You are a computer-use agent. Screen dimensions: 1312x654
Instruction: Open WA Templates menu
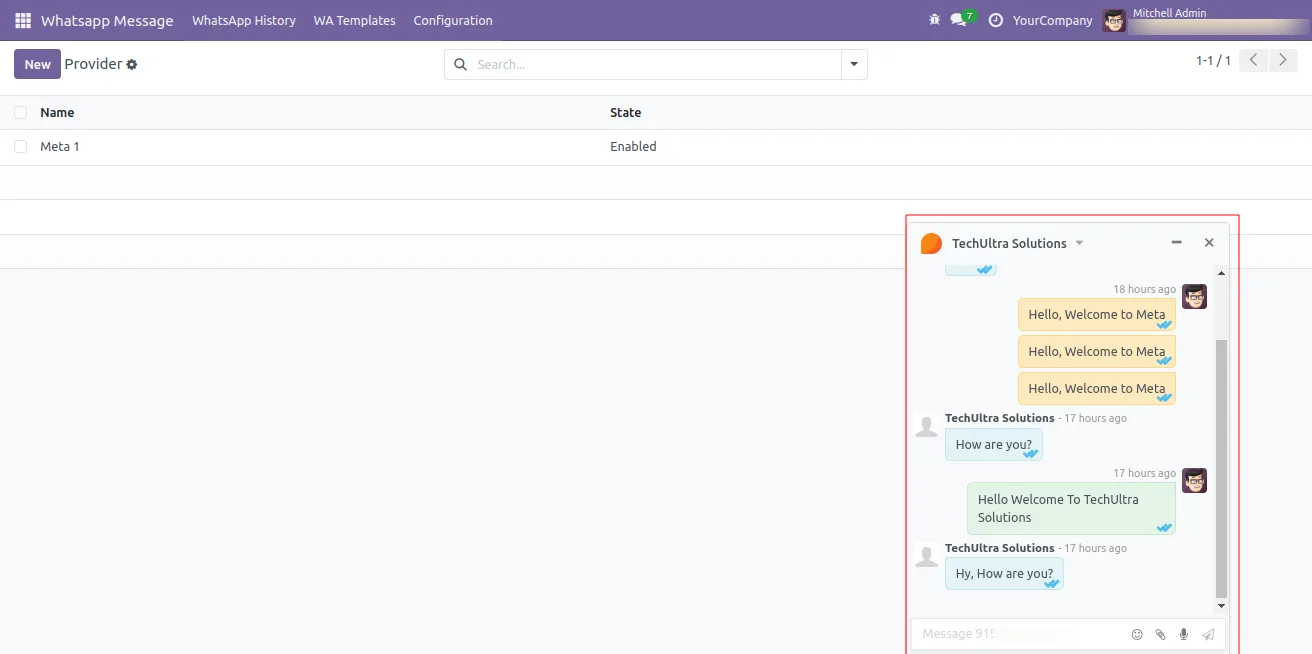(x=354, y=20)
